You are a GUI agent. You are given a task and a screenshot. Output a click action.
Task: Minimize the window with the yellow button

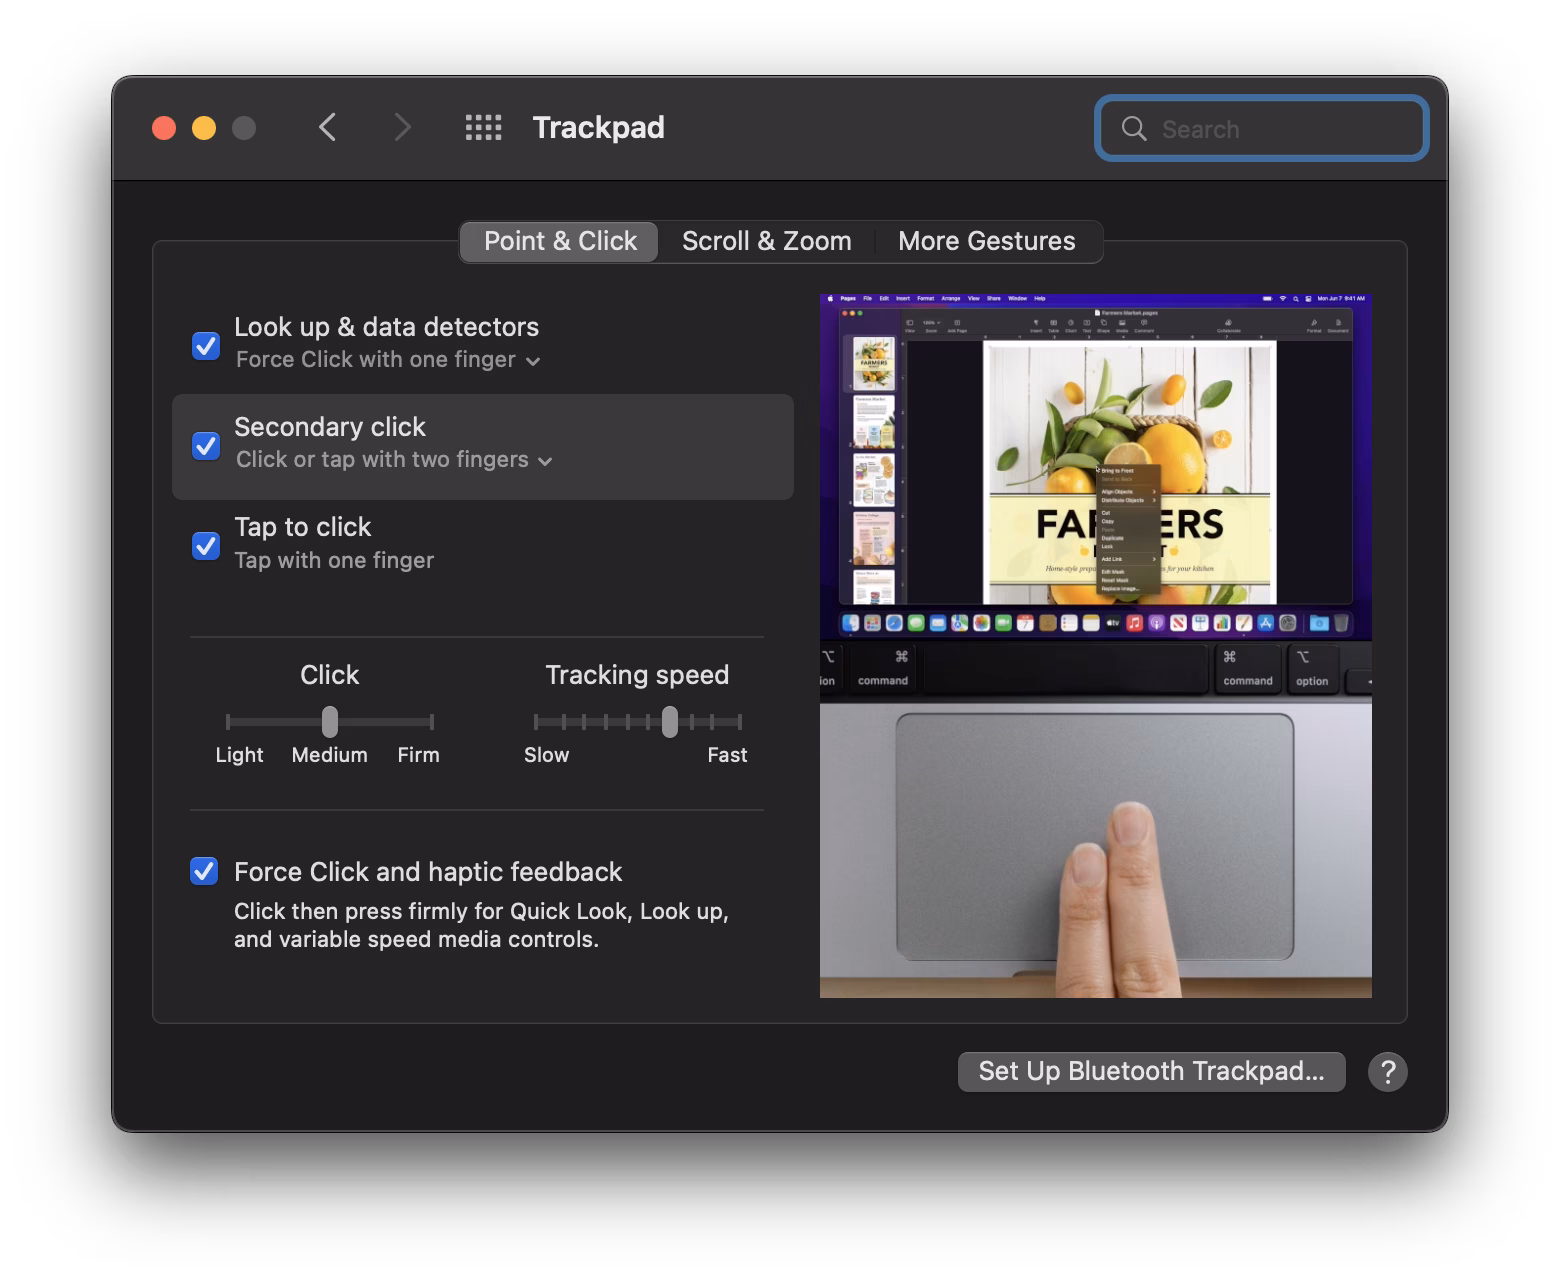click(x=204, y=128)
